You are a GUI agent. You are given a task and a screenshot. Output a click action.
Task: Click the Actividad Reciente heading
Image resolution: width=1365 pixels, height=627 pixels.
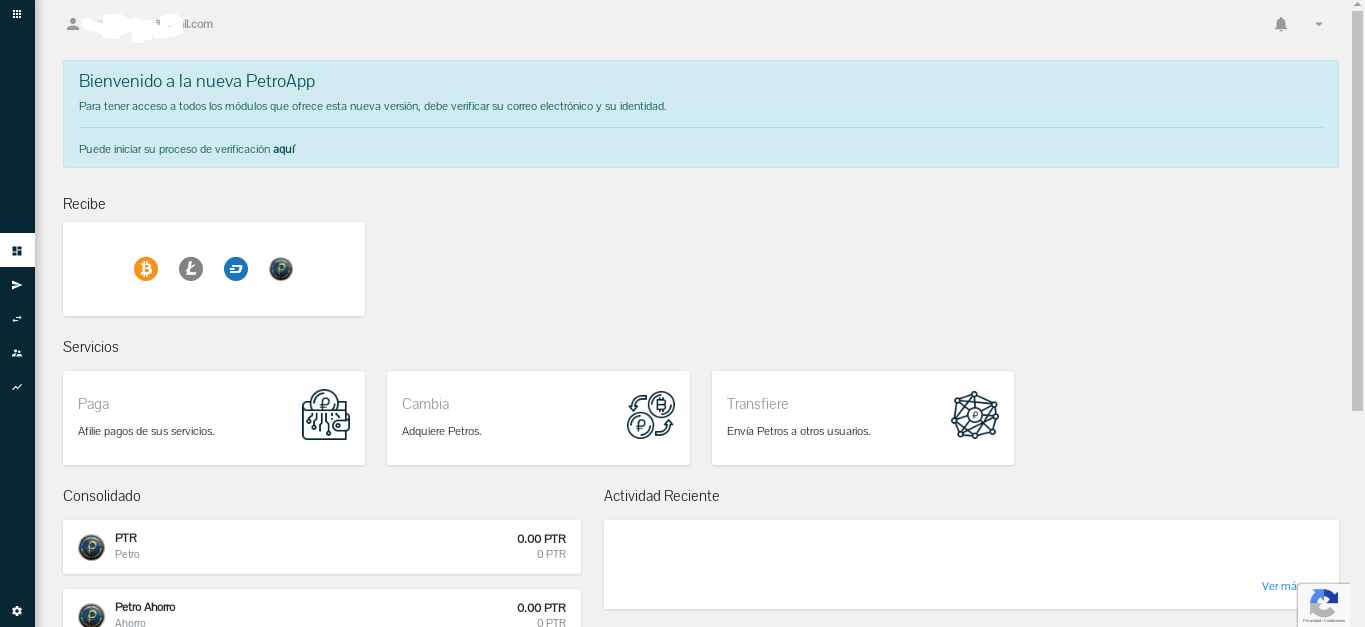[x=662, y=496]
